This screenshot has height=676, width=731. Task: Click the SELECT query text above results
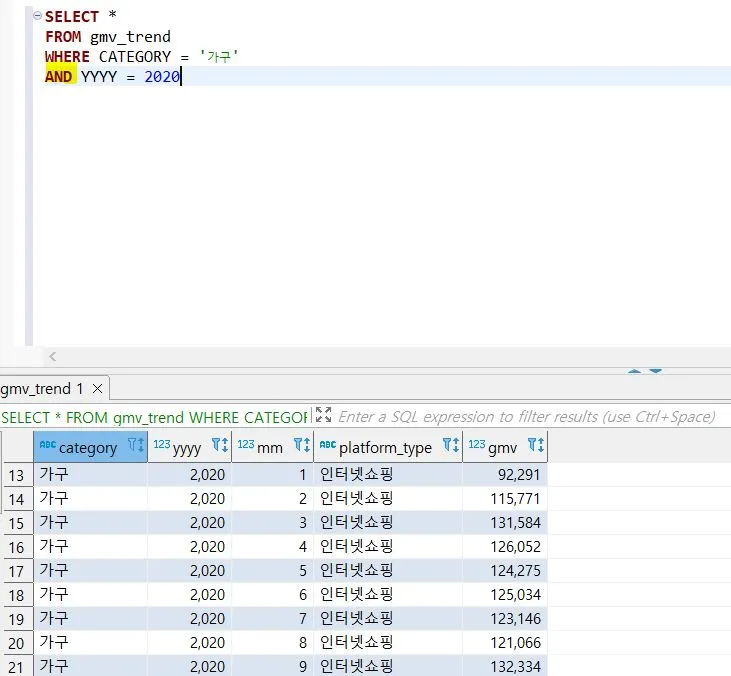154,417
